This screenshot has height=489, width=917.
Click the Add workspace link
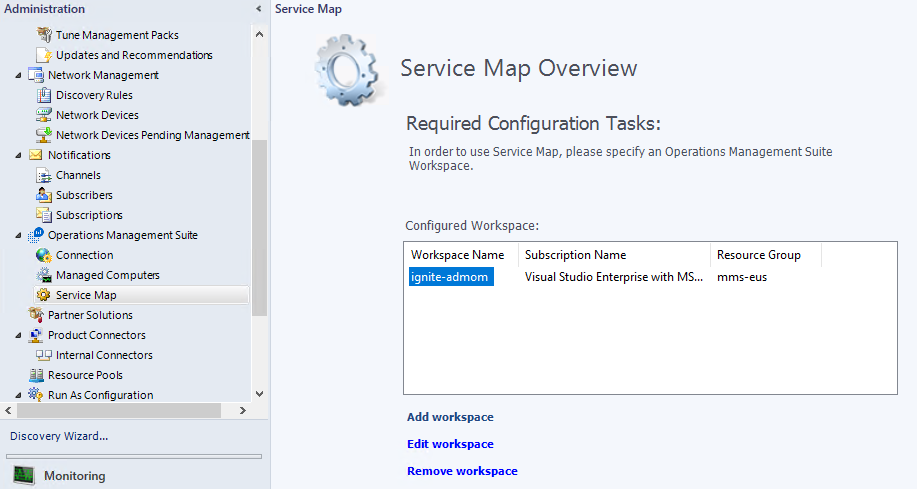click(x=450, y=417)
